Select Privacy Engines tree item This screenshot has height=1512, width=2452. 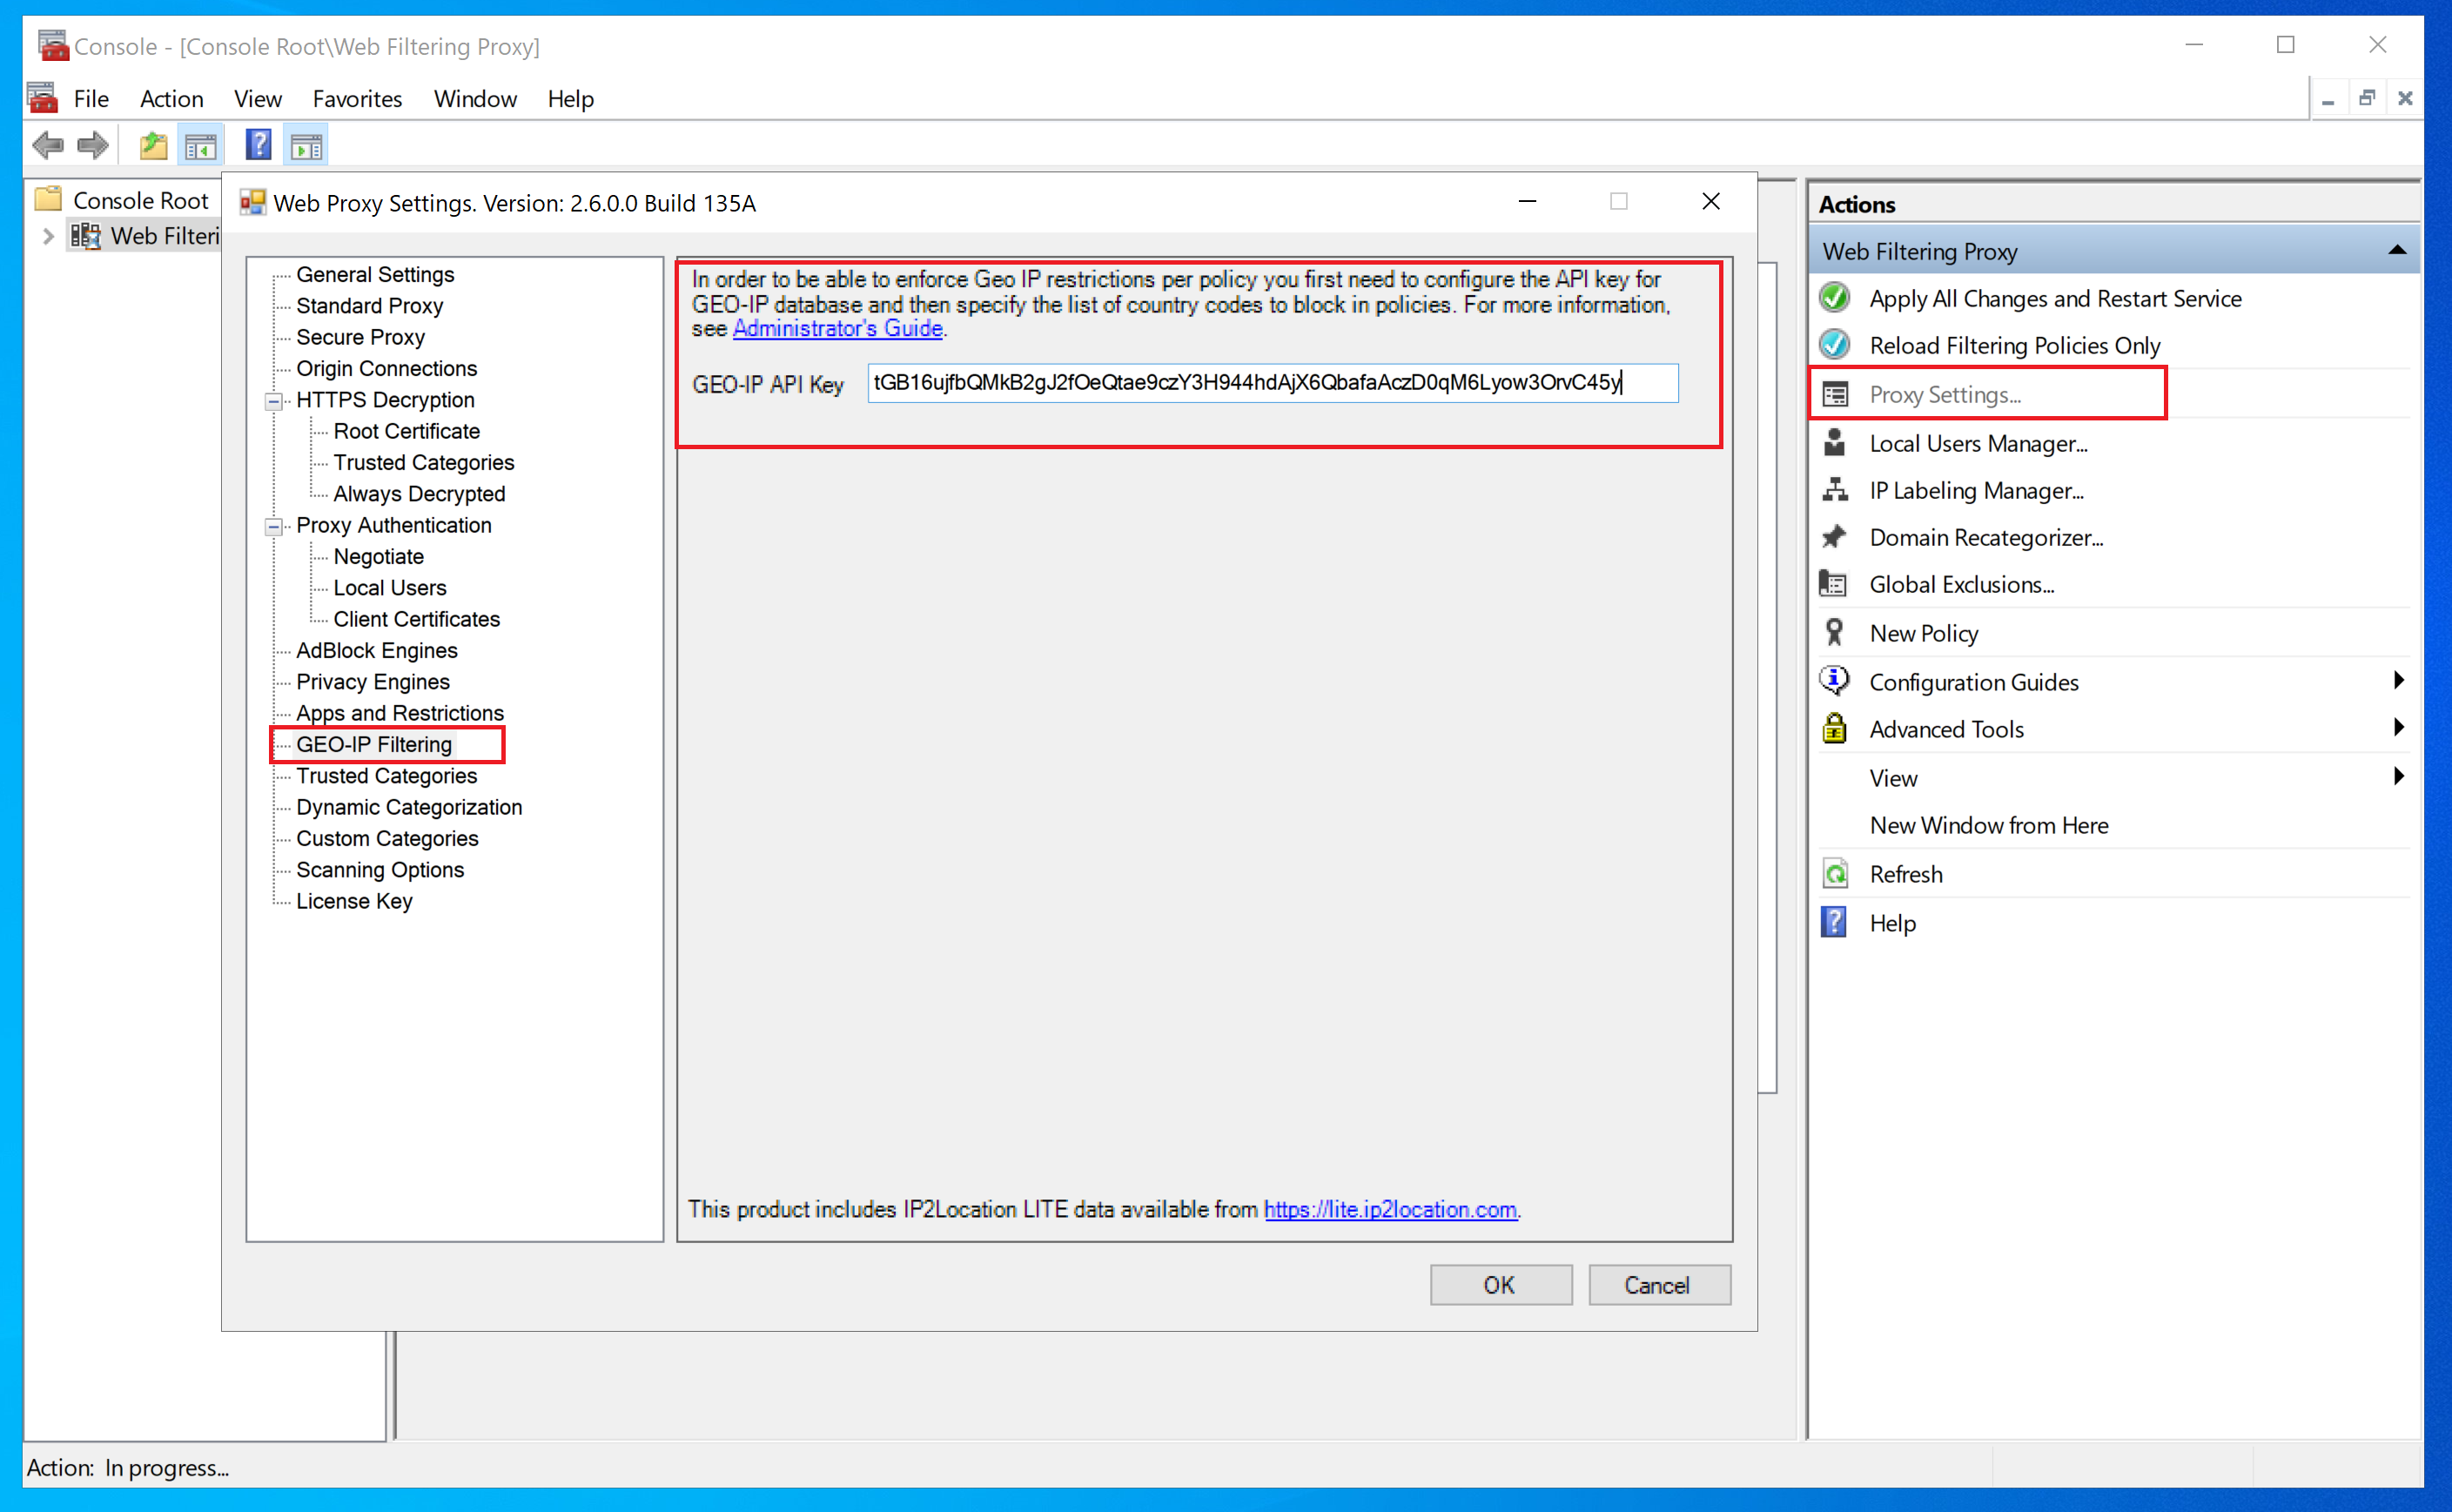372,682
